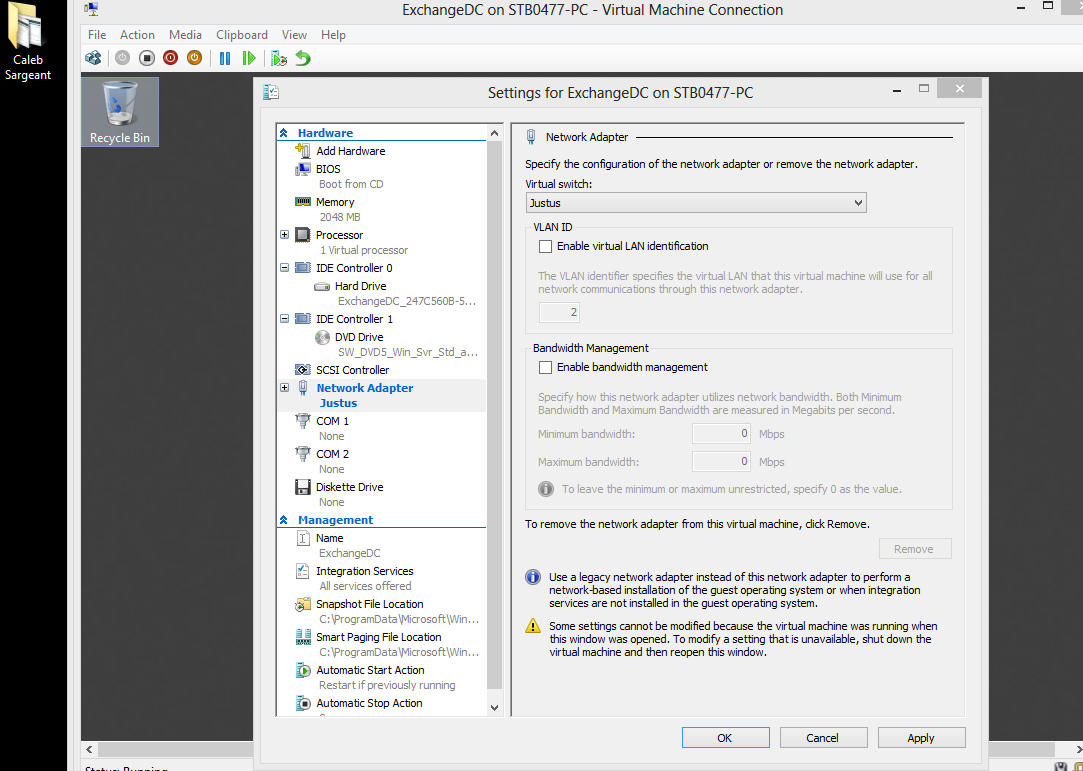Click the Revert toolbar icon

coord(303,58)
